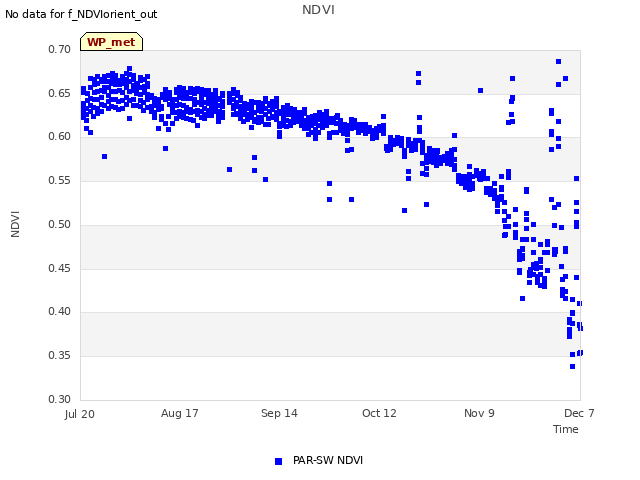This screenshot has height=480, width=640.
Task: Click the 'No data for f_NDVIorient_out' message
Action: [81, 14]
